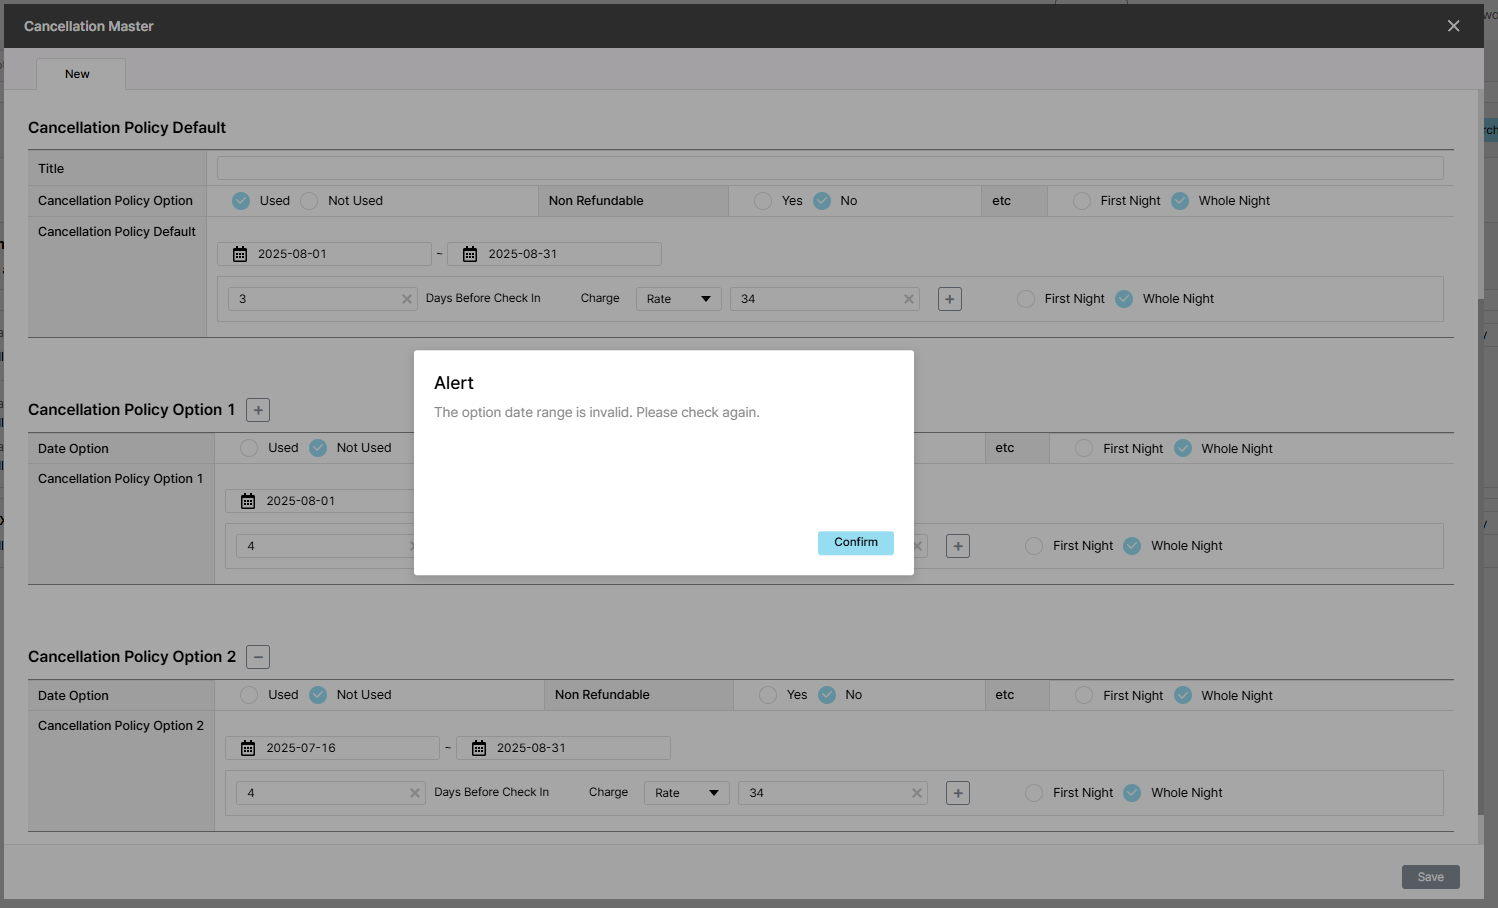Open calendar for Option 2 end date 2025-08-31

click(x=479, y=748)
